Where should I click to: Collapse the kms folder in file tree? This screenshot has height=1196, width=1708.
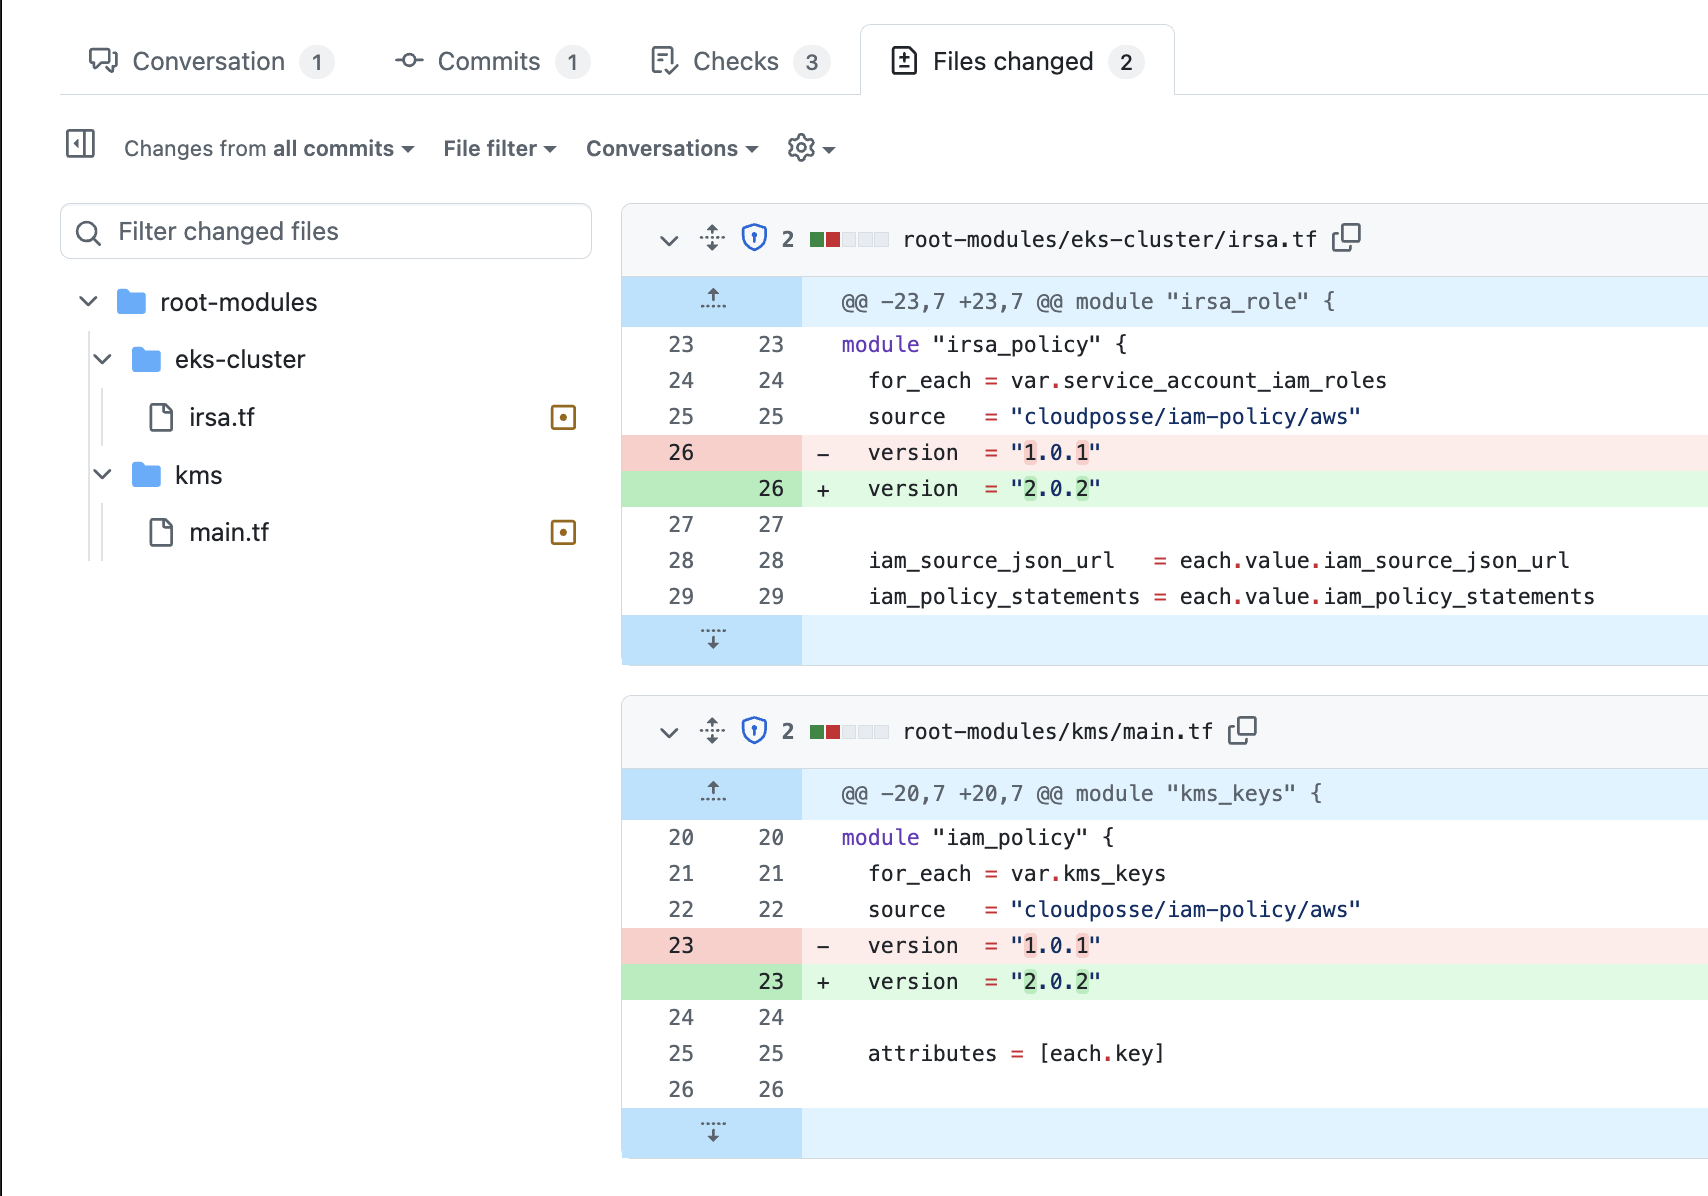click(101, 474)
